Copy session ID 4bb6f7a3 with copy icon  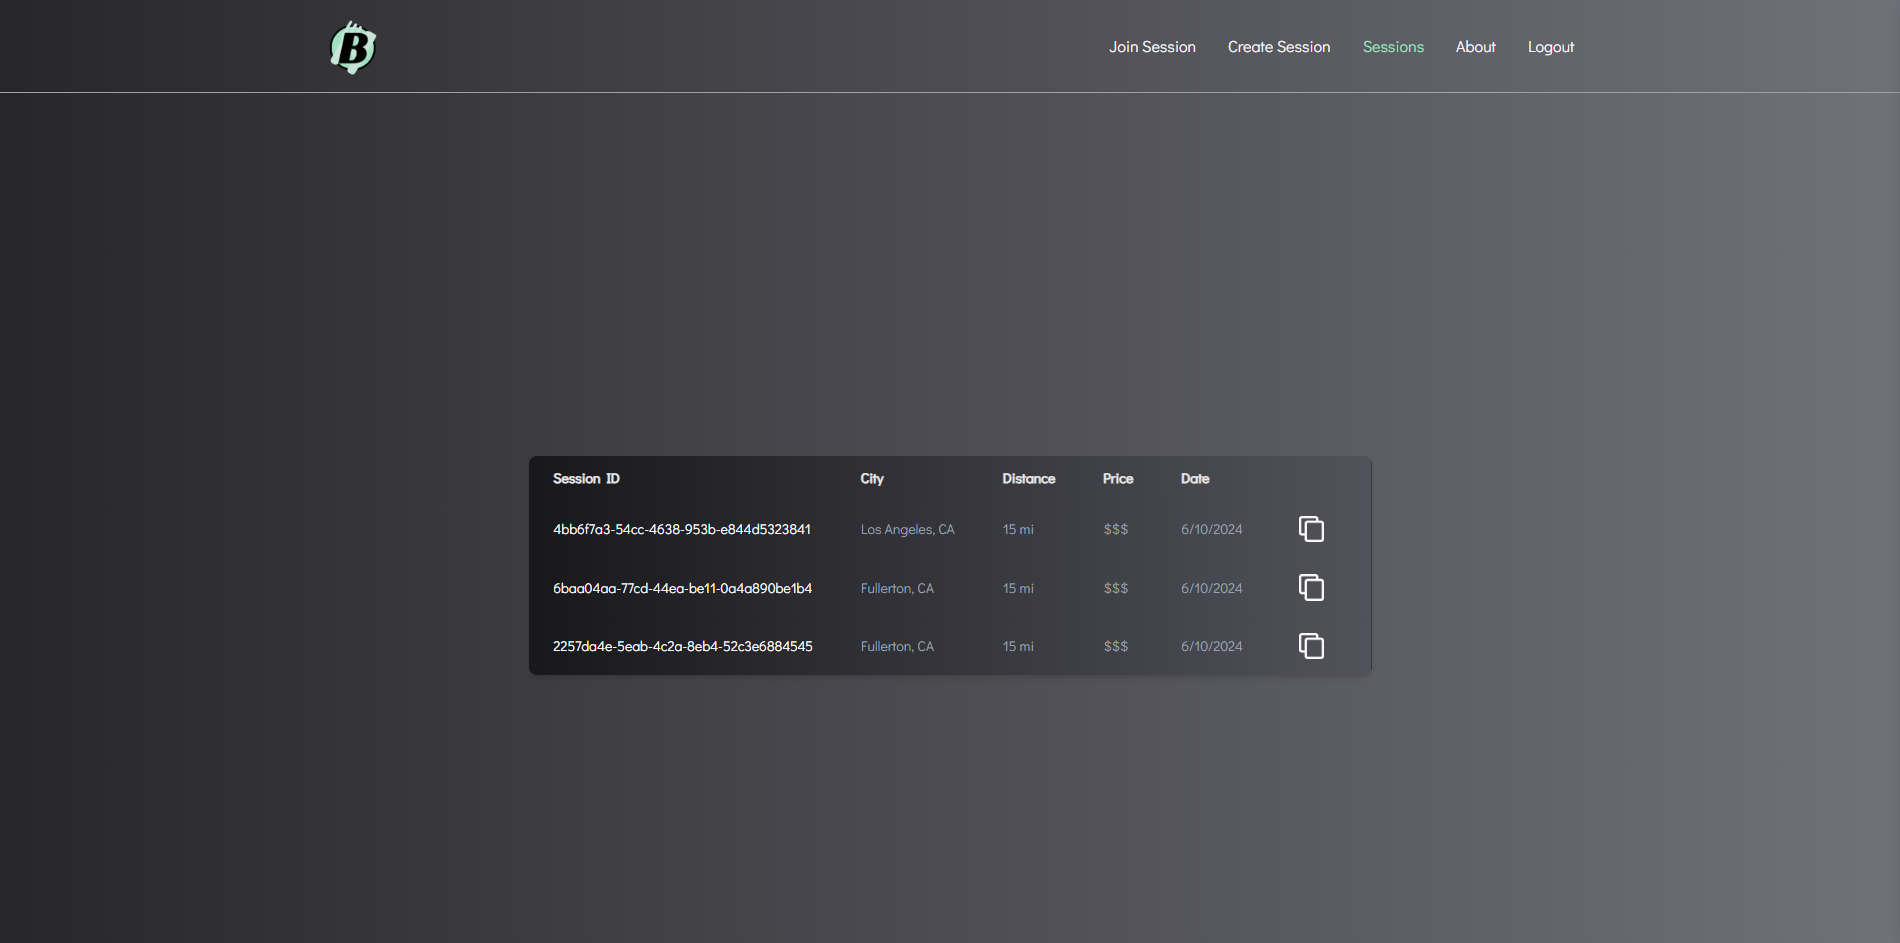pos(1311,529)
